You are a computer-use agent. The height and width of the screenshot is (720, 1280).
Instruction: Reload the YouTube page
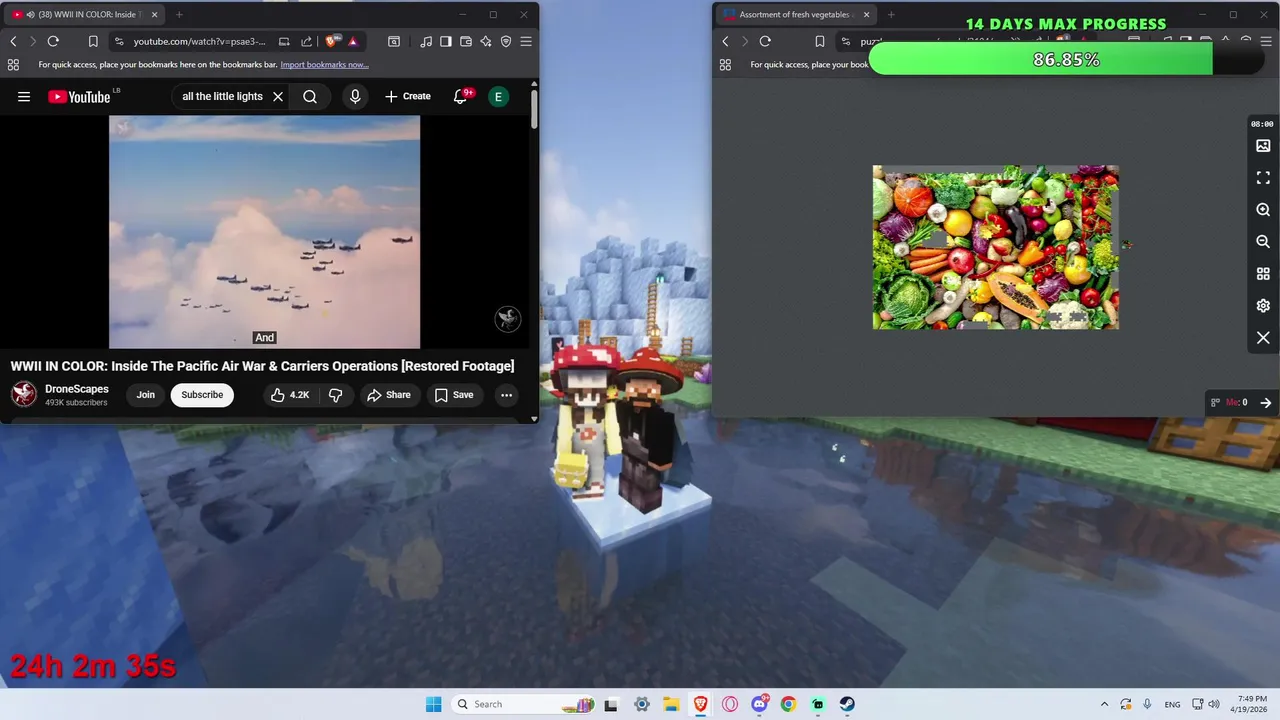tap(53, 41)
